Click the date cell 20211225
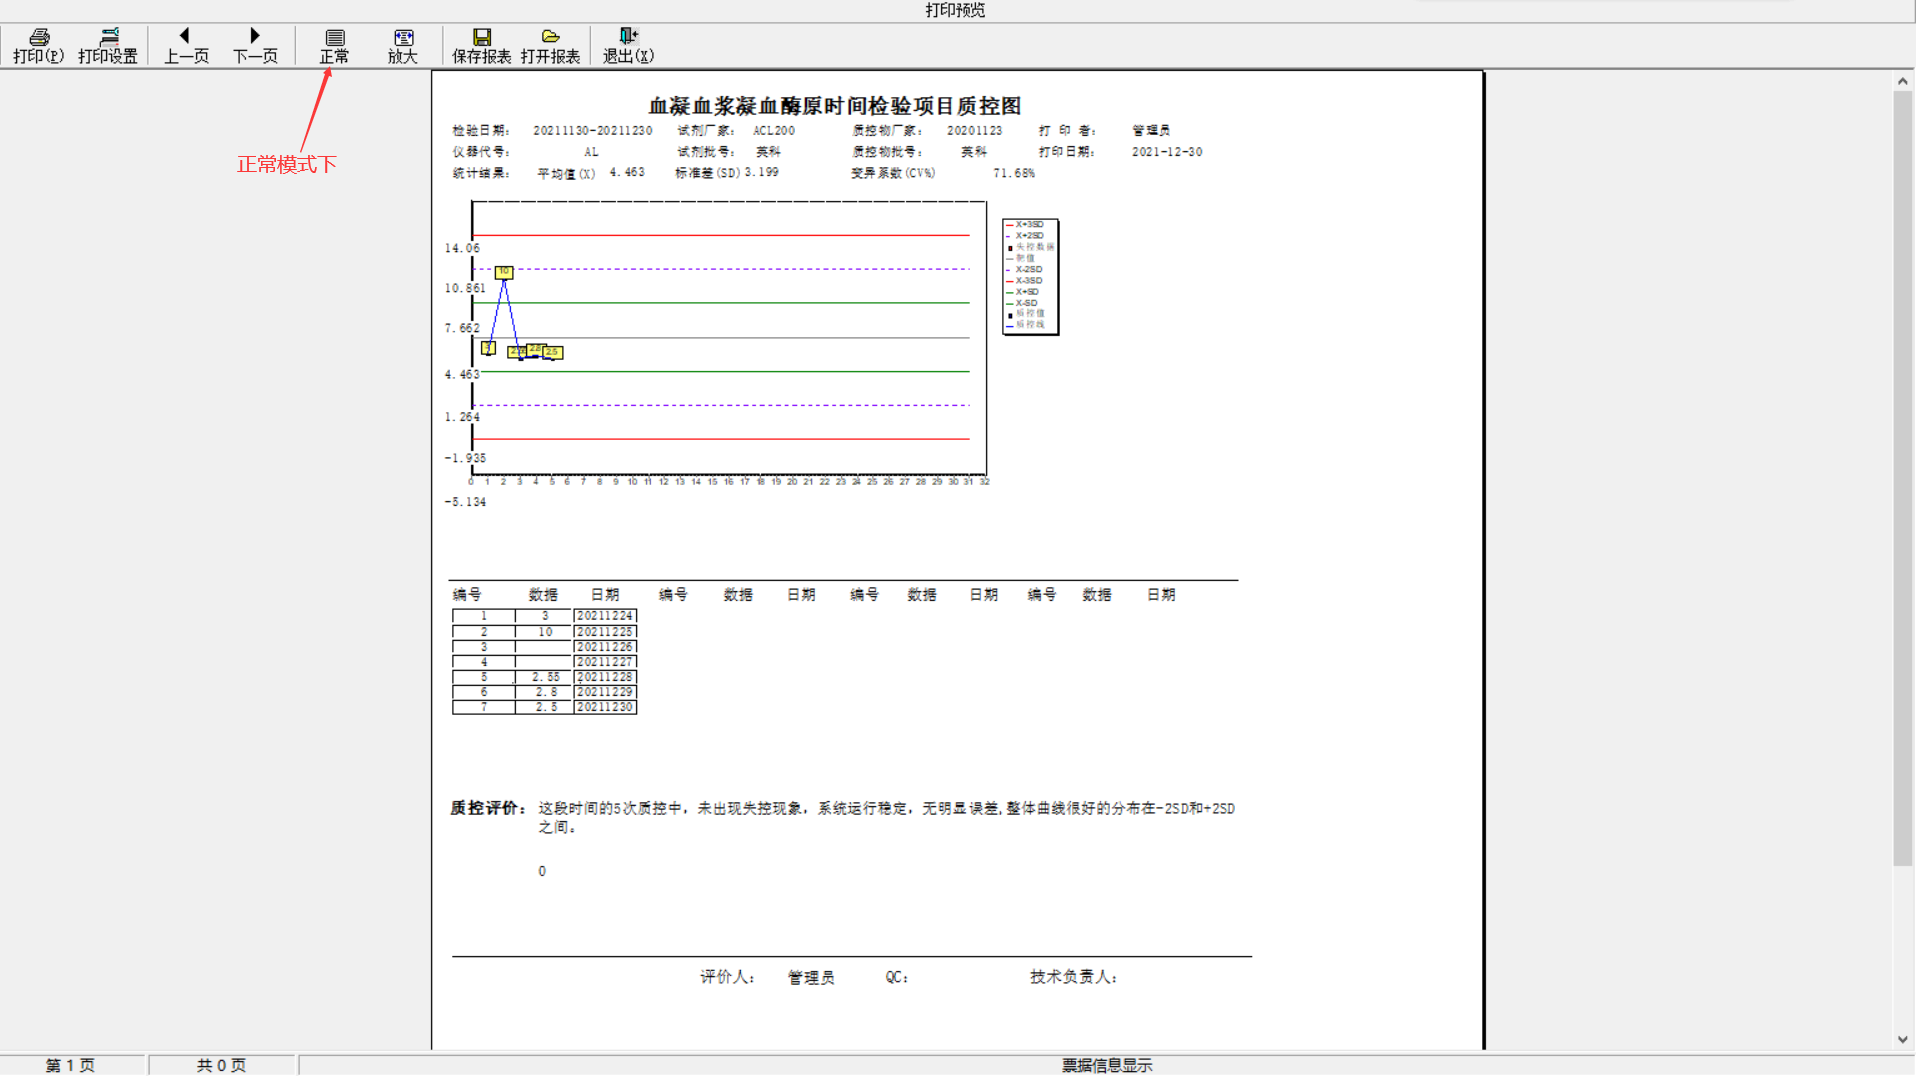Screen dimensions: 1916x1076 605,632
